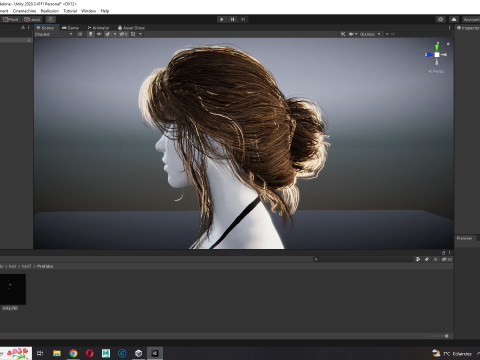
Task: Click the Pause button in the toolbar
Action: click(x=232, y=19)
